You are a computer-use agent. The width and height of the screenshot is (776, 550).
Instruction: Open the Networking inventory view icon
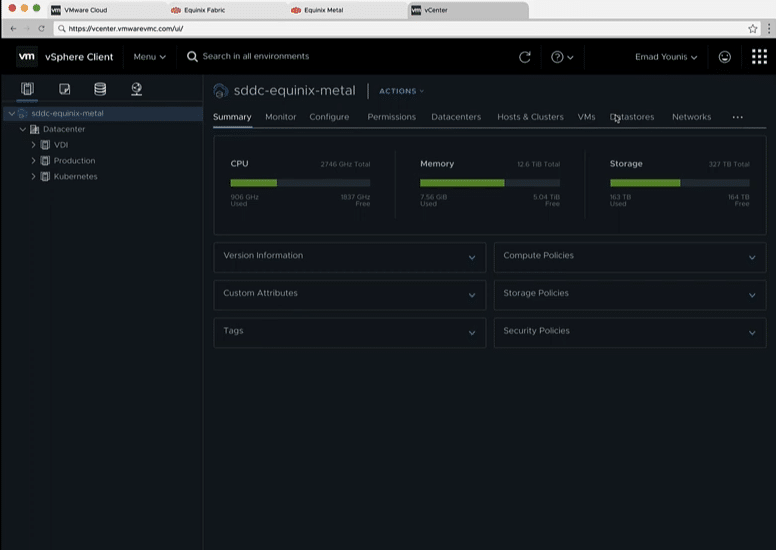(137, 89)
